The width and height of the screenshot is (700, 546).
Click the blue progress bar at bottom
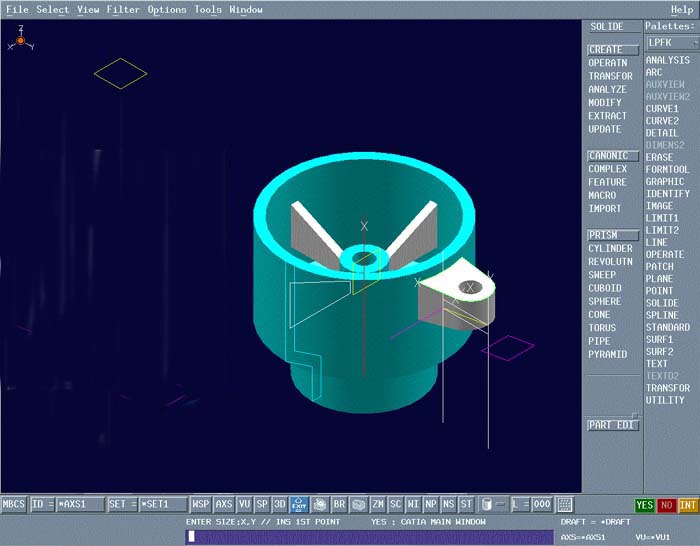(x=370, y=537)
